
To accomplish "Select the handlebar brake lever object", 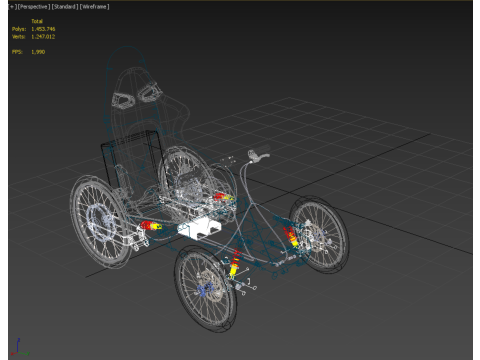I will tap(258, 156).
